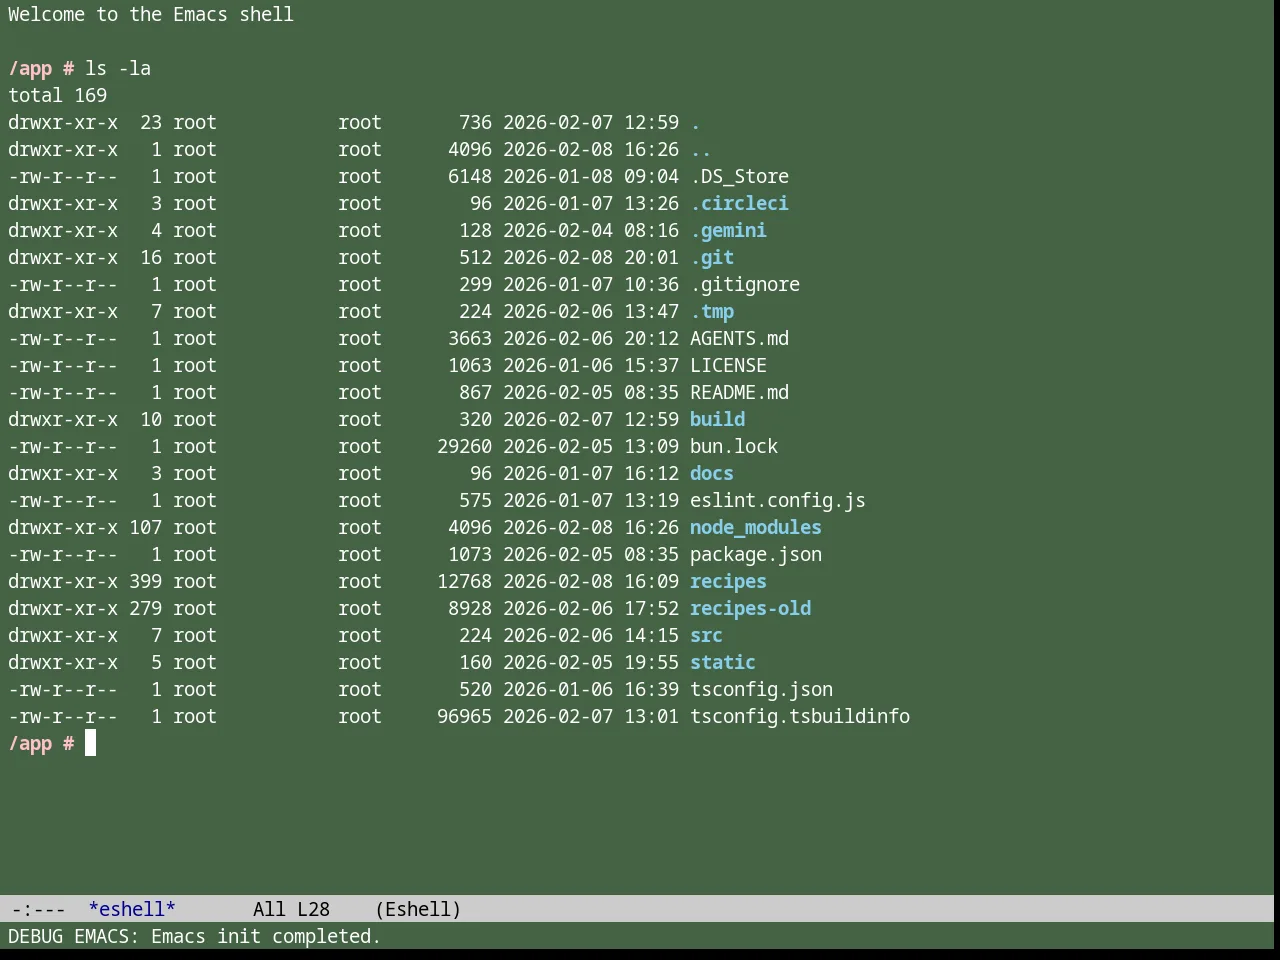
Task: Open the .git directory entry
Action: coord(712,257)
